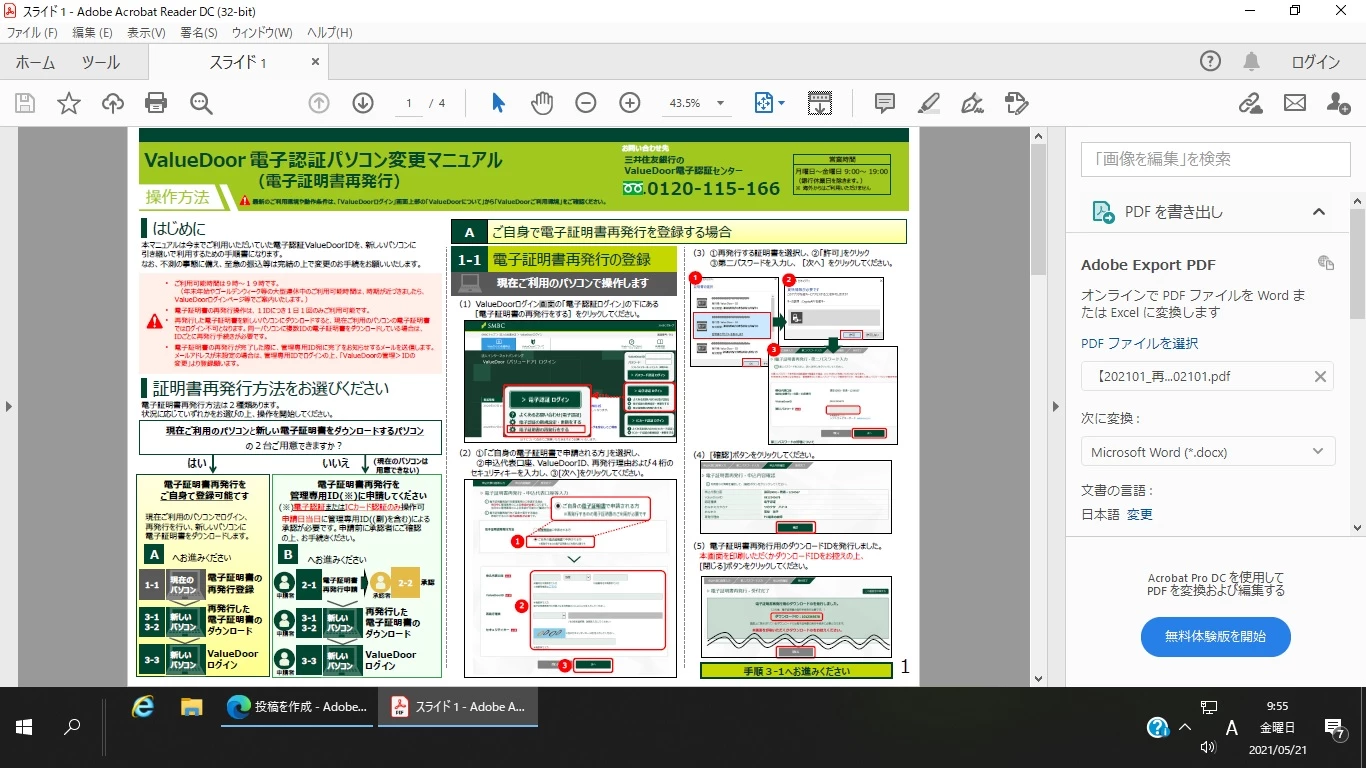This screenshot has height=768, width=1366.
Task: Switch to the Edge 投稿を作成 taskbar window
Action: coord(298,707)
